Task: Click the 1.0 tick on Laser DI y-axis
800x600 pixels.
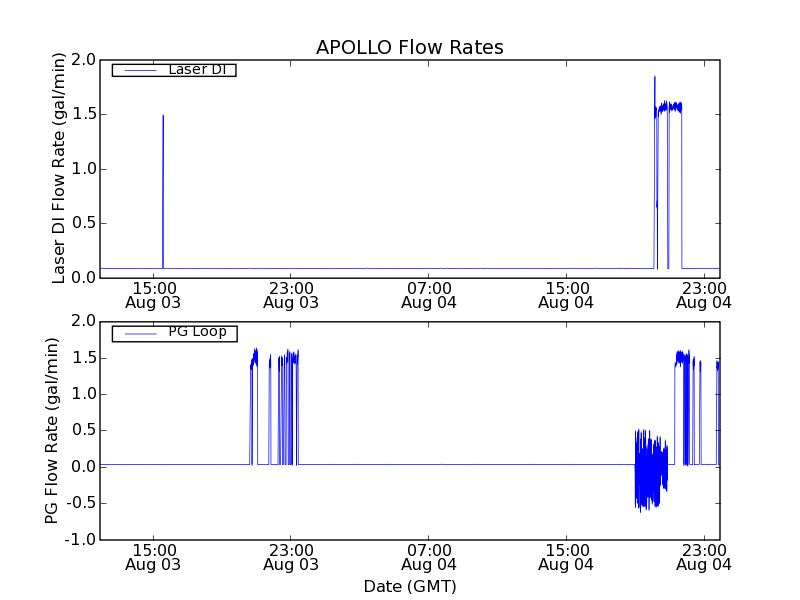Action: (84, 169)
